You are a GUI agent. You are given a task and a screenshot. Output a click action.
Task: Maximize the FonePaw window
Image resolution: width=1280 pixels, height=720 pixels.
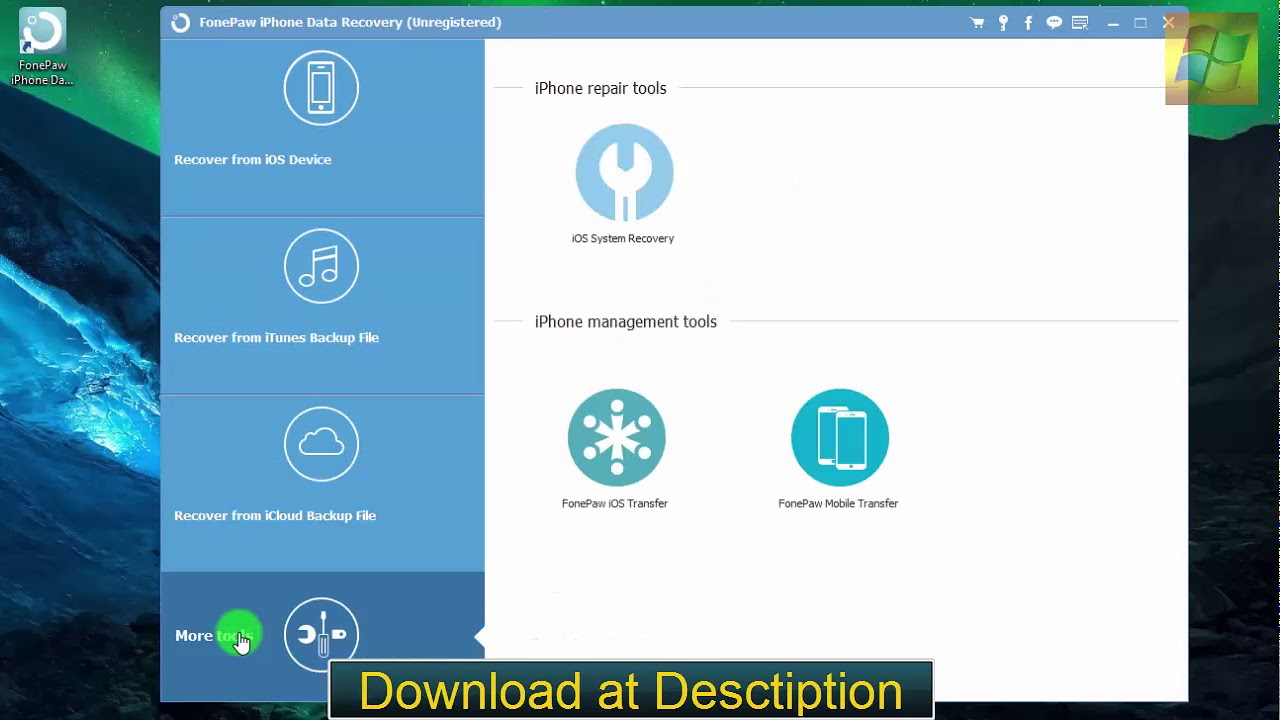coord(1140,22)
